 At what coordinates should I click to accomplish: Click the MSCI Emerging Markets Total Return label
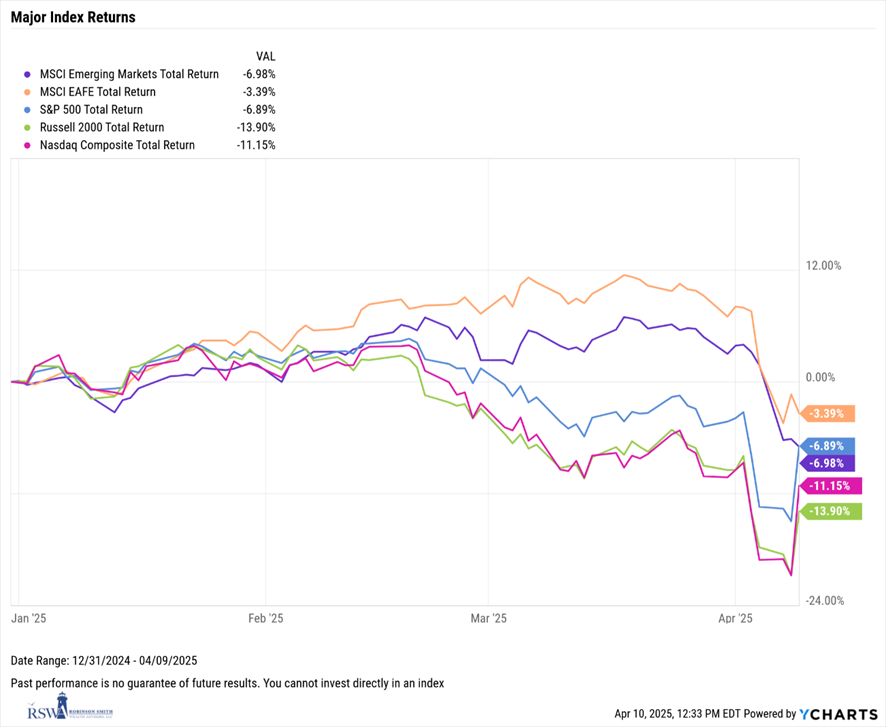(129, 73)
